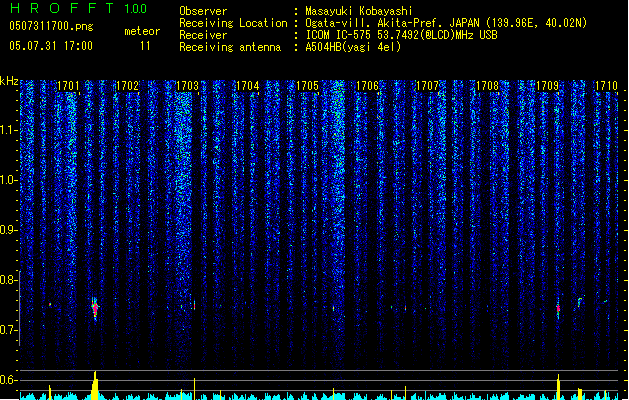
Task: Click the 0.8 kHz axis label
Action: click(8, 280)
